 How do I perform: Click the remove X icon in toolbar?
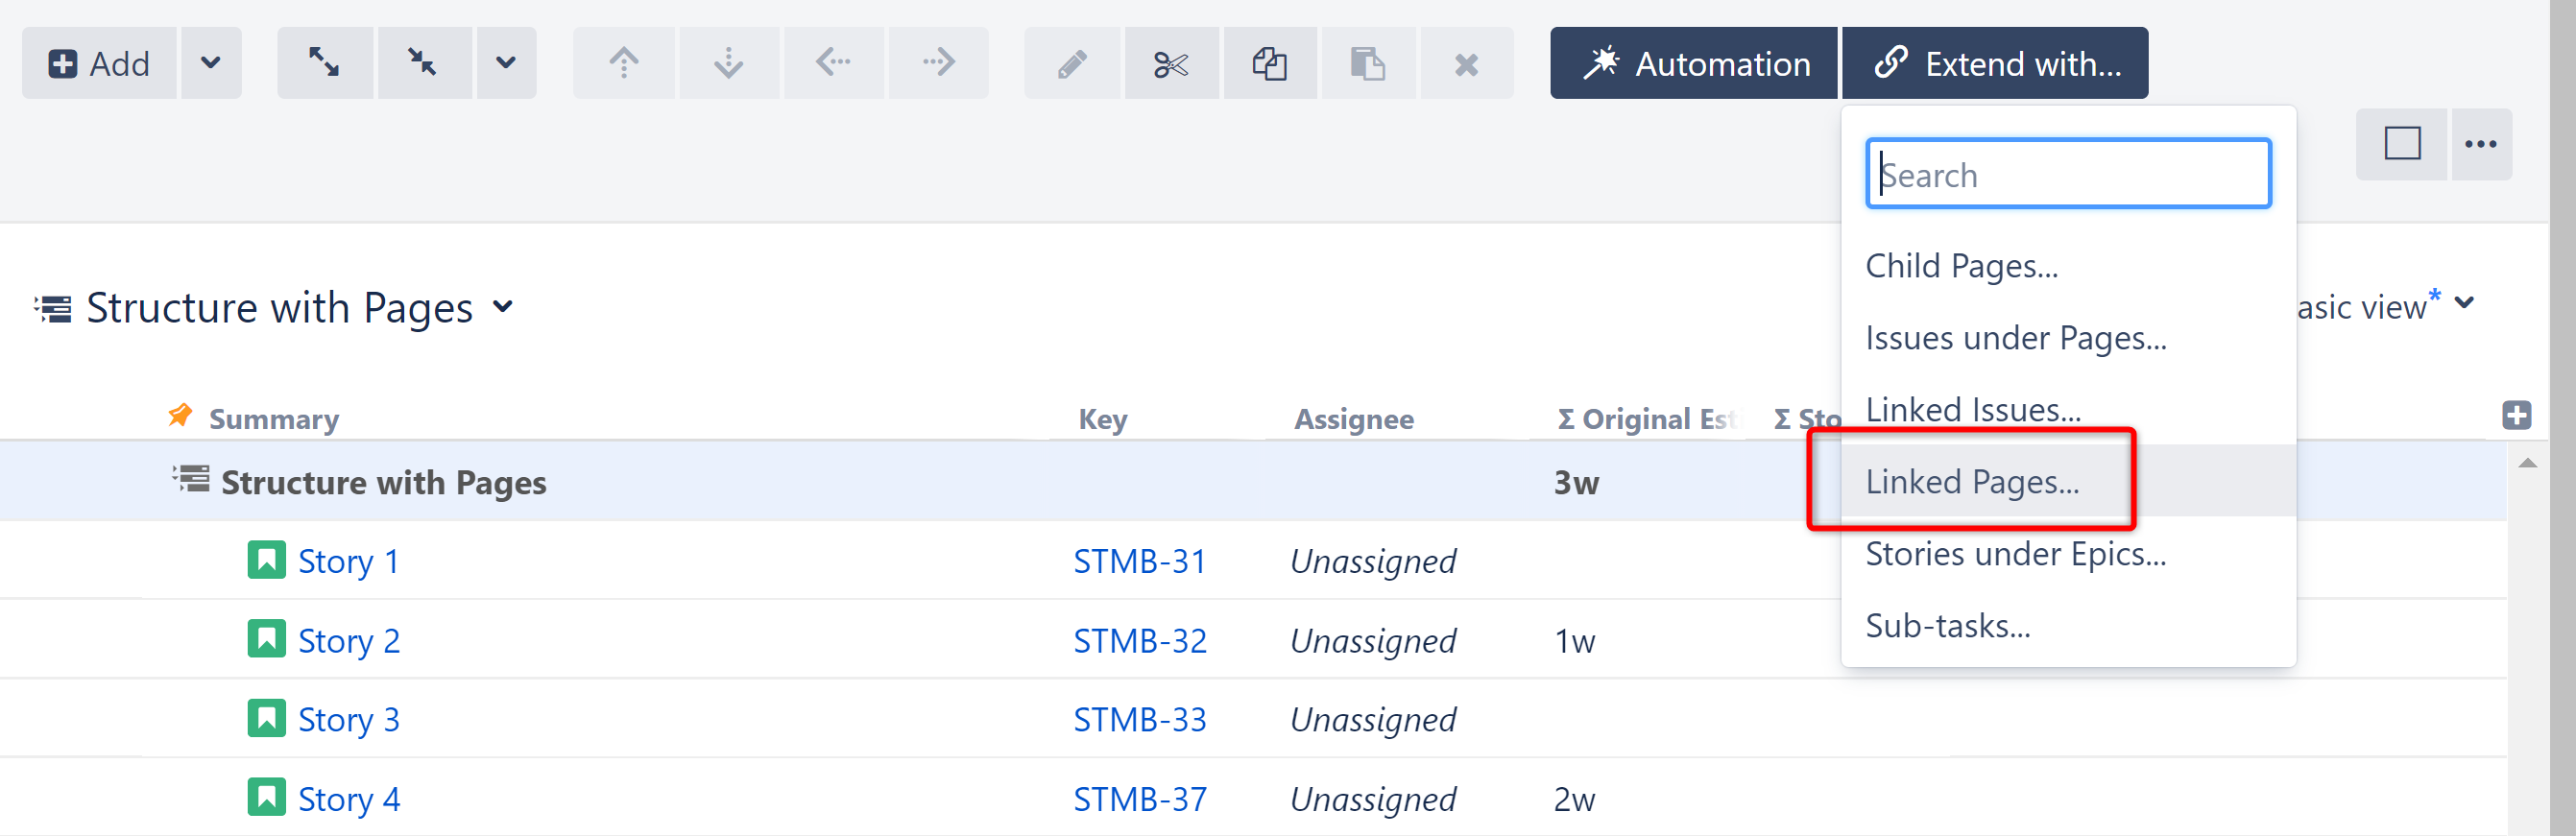[1466, 64]
